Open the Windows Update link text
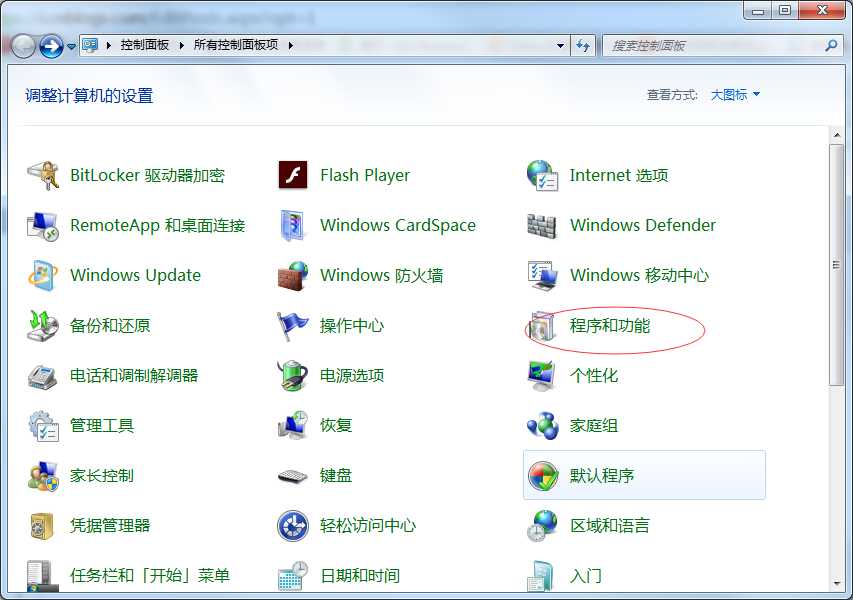853x600 pixels. 135,275
